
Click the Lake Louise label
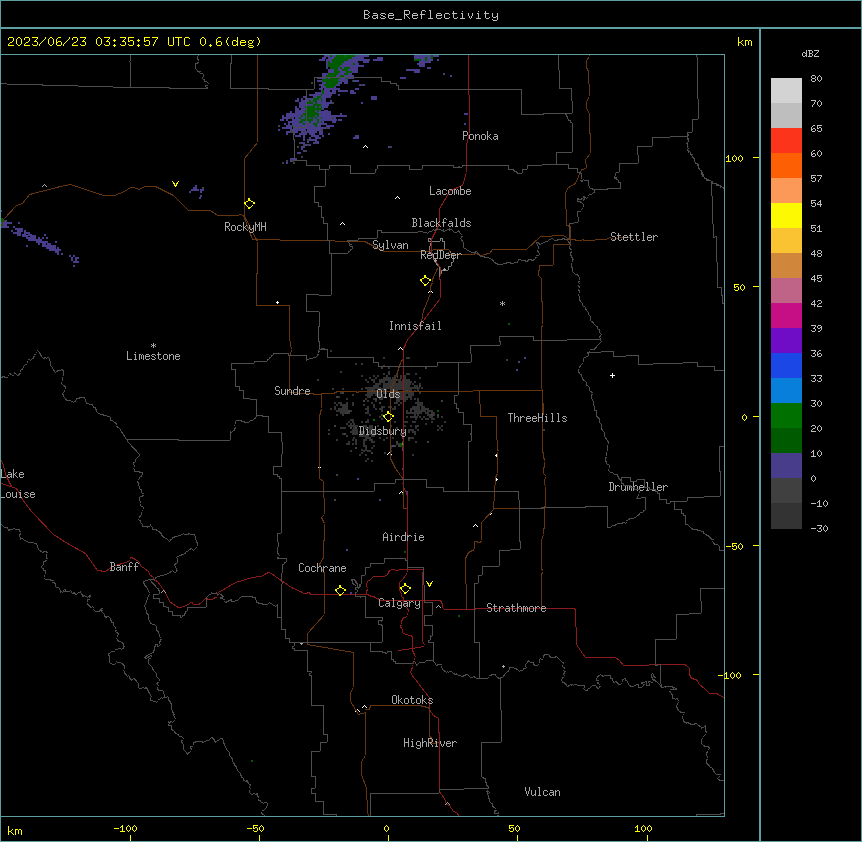pos(18,484)
